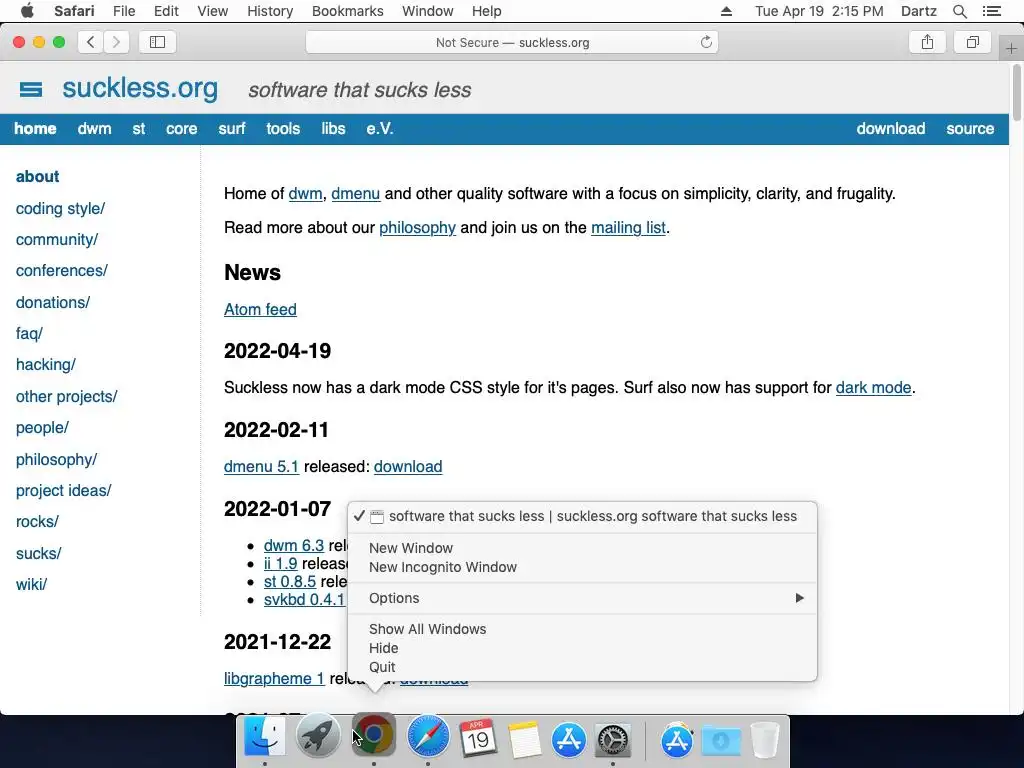
Task: Click the dwm tab in navigation bar
Action: pos(94,129)
